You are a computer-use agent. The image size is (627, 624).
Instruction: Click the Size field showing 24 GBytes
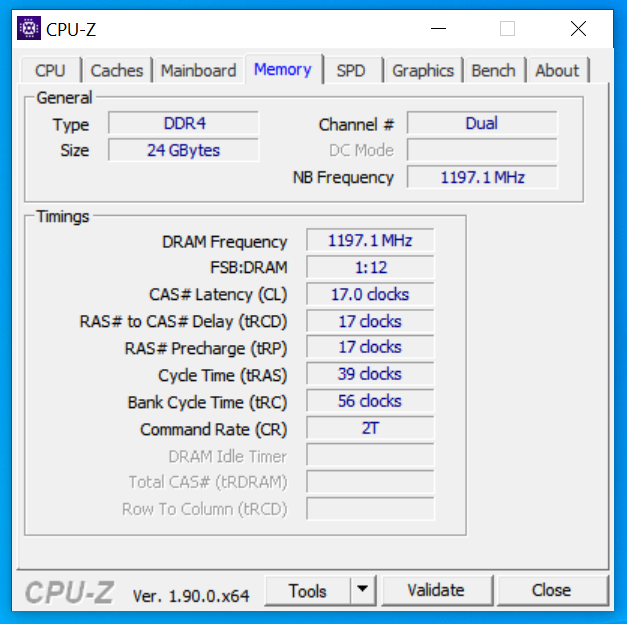point(184,150)
